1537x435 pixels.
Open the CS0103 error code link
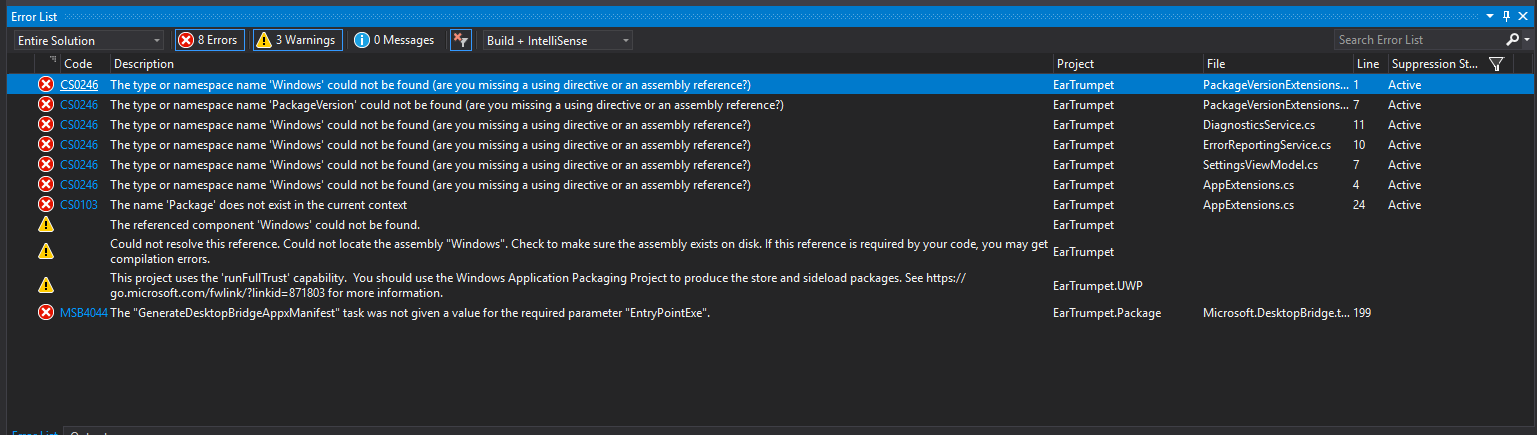(79, 205)
